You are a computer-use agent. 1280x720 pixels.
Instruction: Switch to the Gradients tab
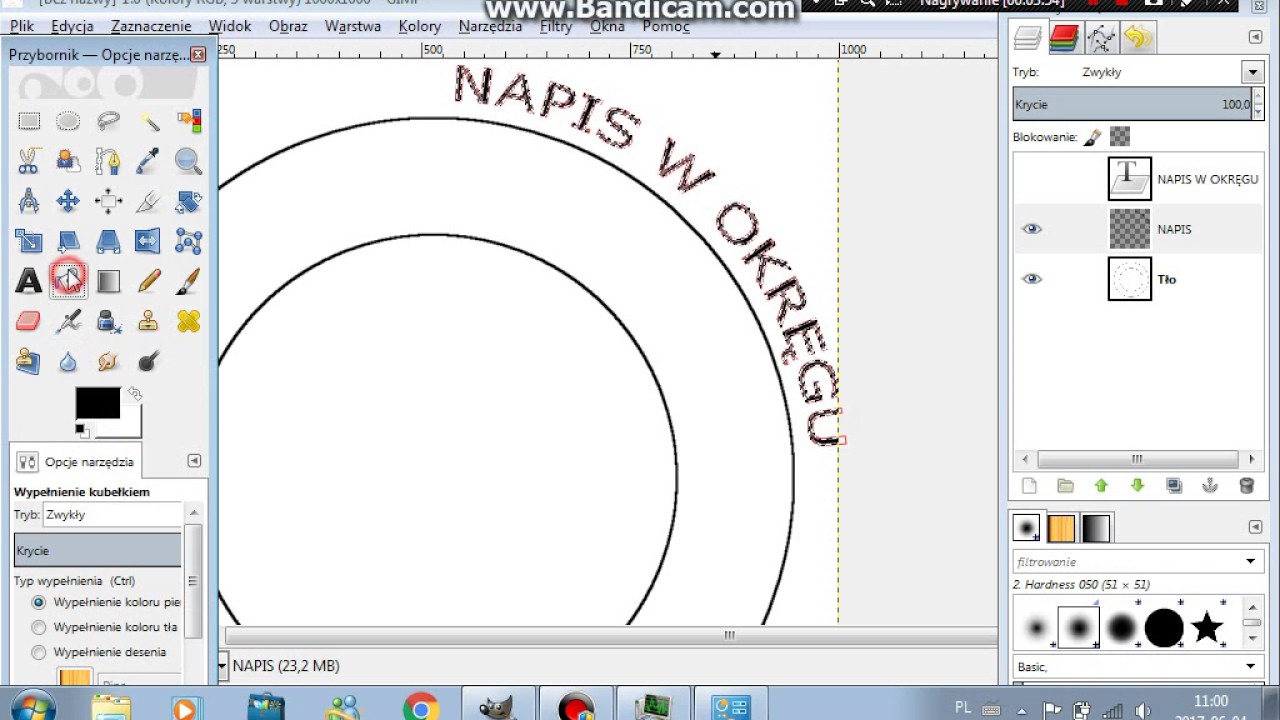tap(1096, 528)
